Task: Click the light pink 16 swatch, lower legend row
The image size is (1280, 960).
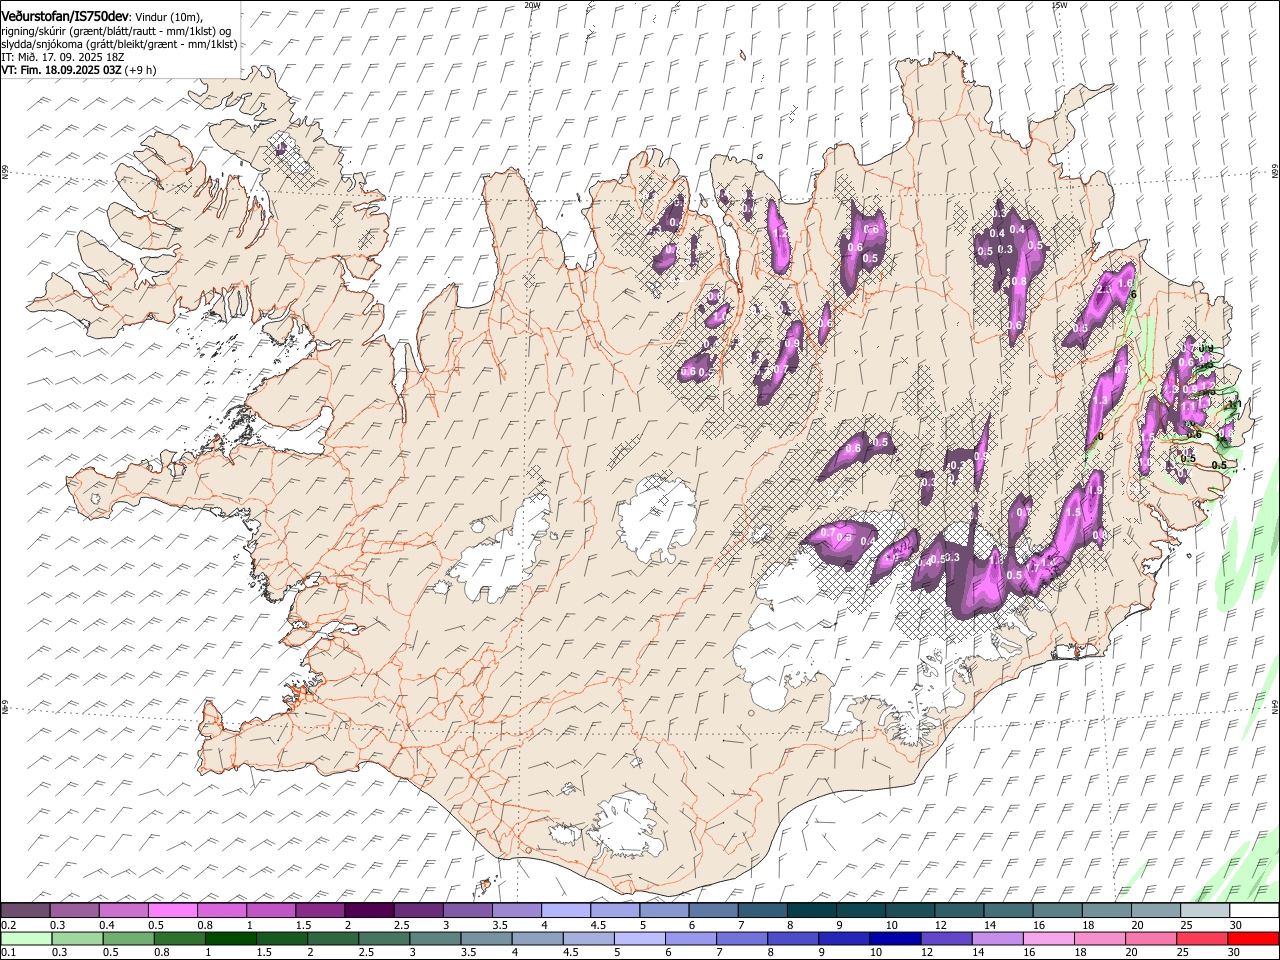Action: pos(1048,938)
